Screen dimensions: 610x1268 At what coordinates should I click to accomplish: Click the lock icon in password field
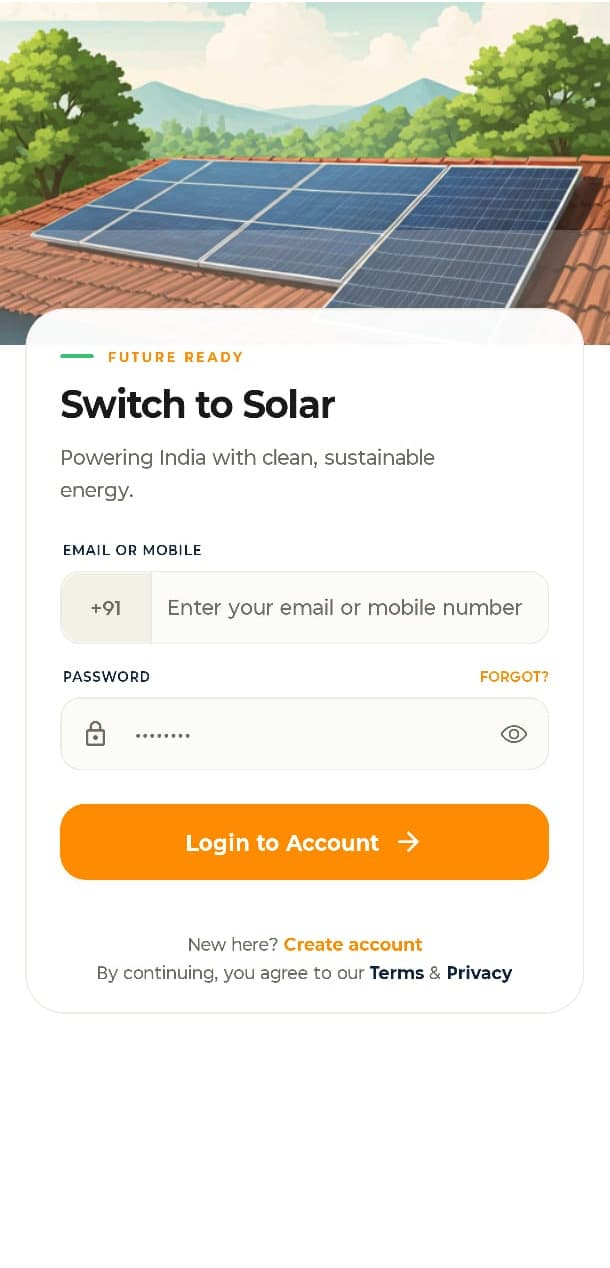click(95, 734)
